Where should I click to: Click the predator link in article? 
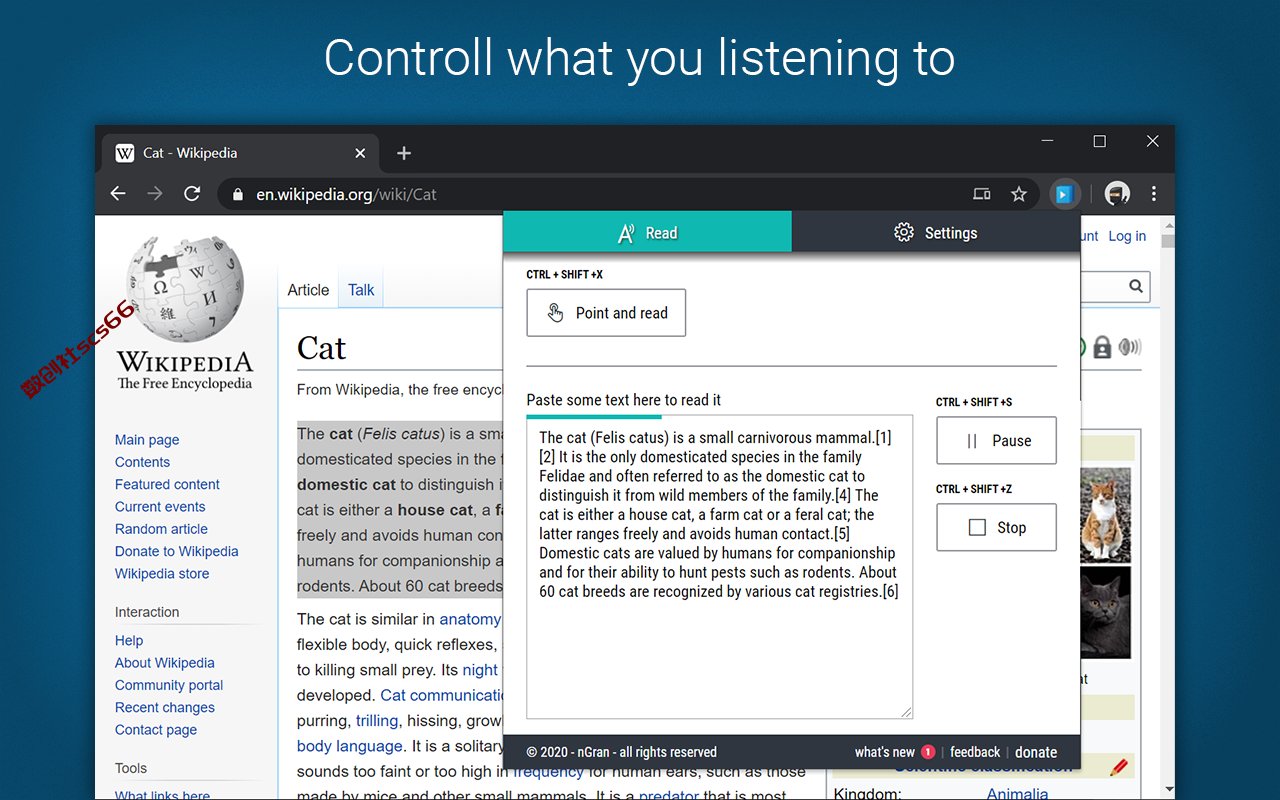[669, 797]
